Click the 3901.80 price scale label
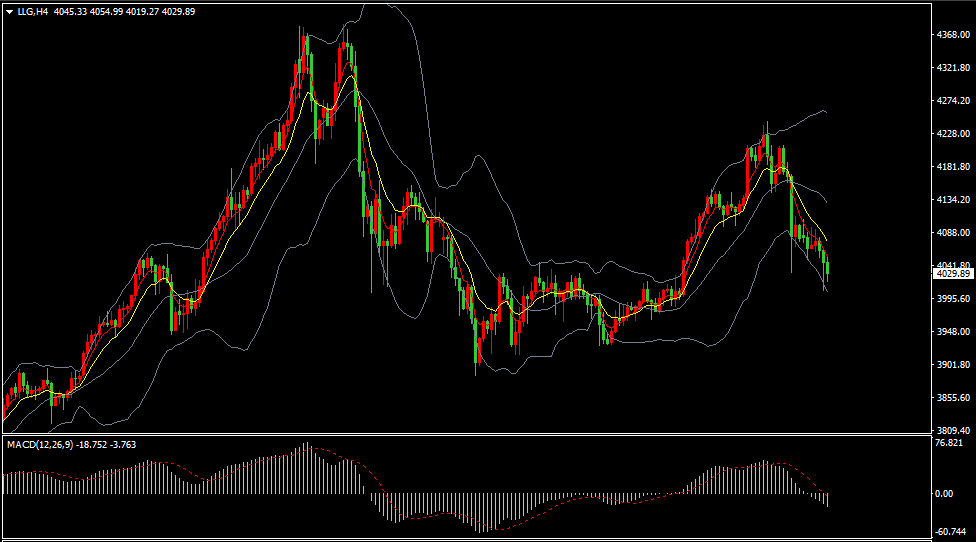The width and height of the screenshot is (976, 542). click(x=953, y=365)
